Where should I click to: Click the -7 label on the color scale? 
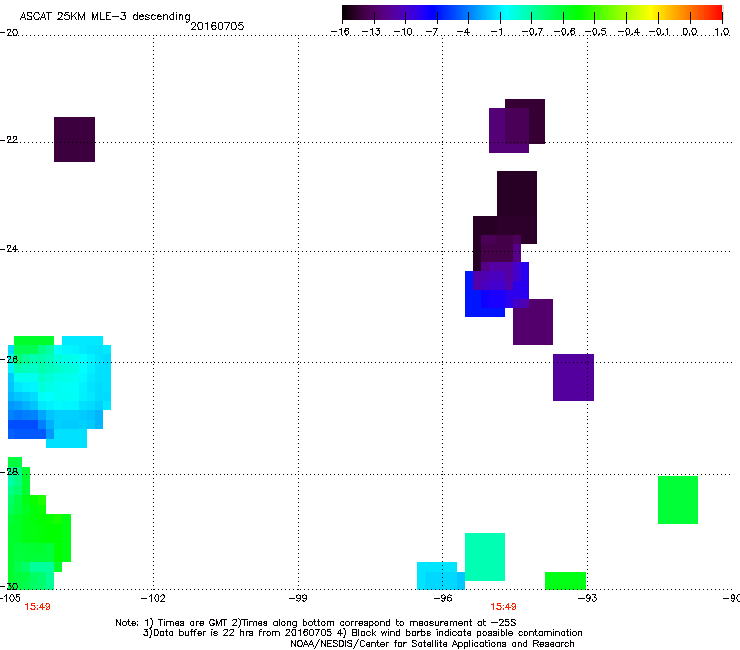pyautogui.click(x=432, y=32)
